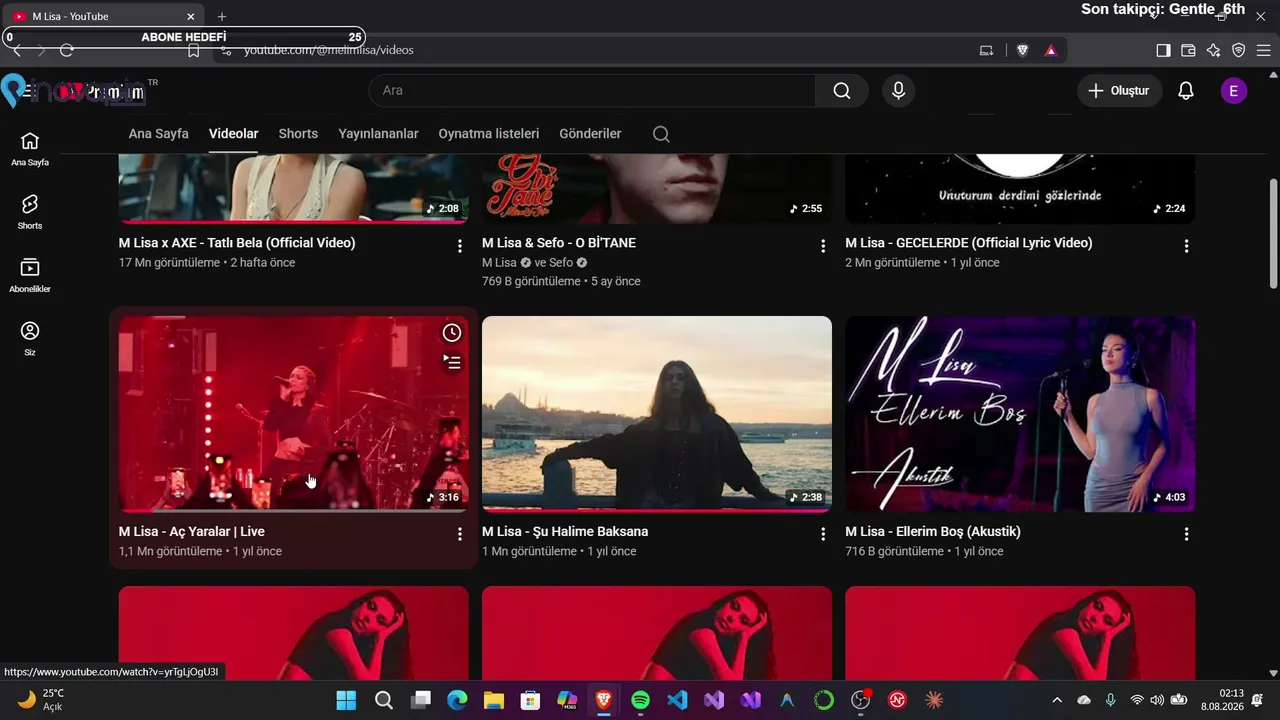Show hidden system tray icons
The height and width of the screenshot is (720, 1280).
[x=1057, y=700]
